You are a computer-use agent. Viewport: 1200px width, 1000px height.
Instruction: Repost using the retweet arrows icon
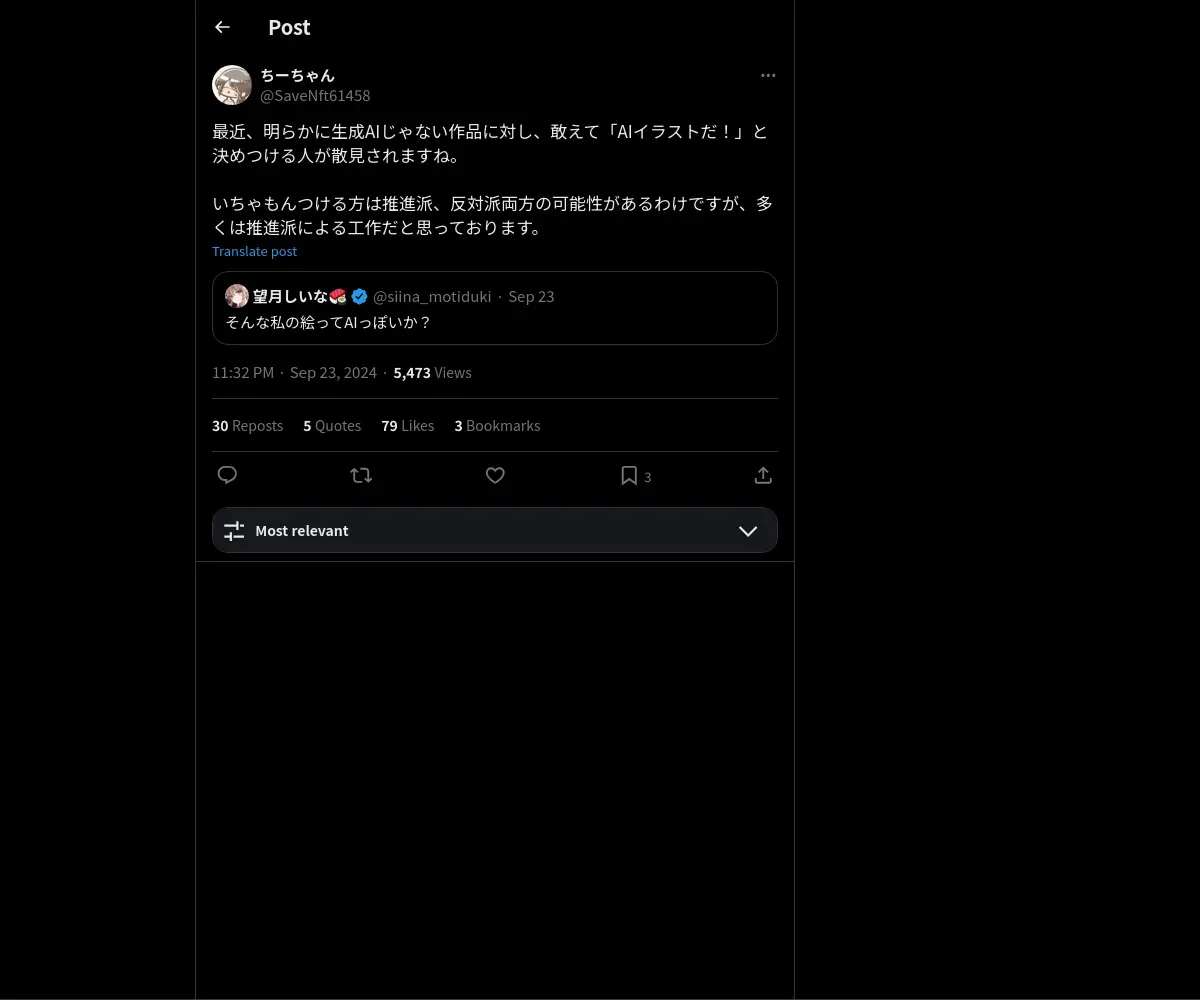coord(361,475)
